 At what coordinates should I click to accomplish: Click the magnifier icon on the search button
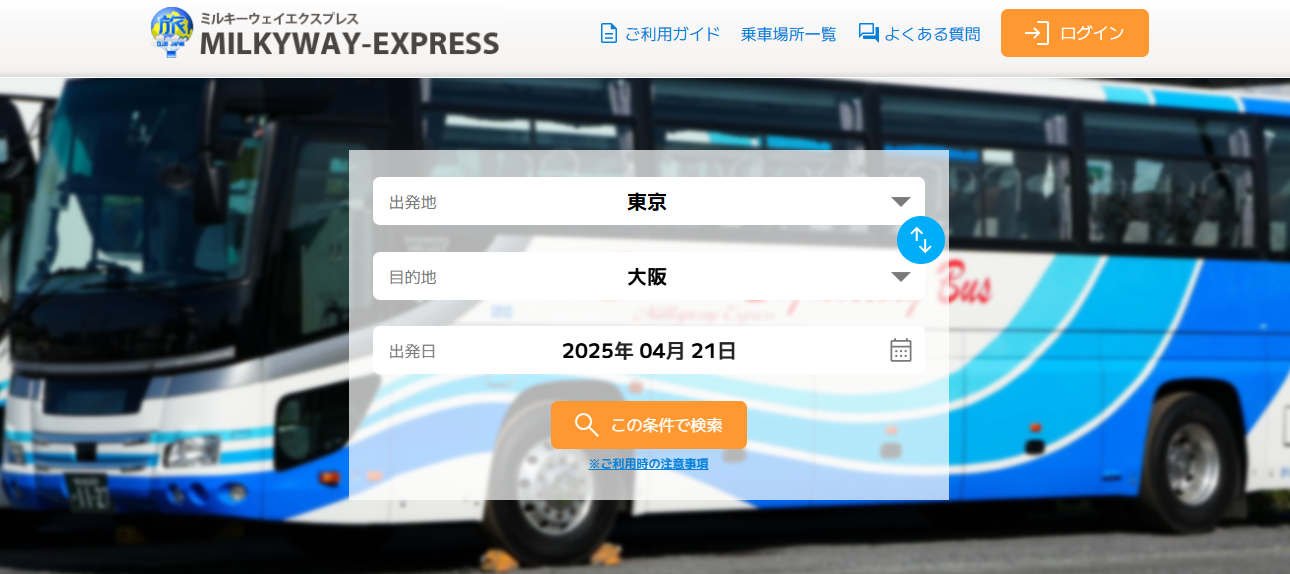587,425
